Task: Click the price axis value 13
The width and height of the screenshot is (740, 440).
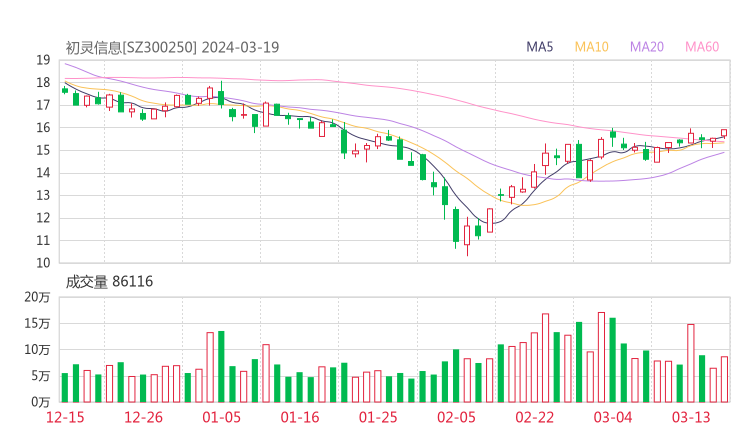Action: (43, 195)
